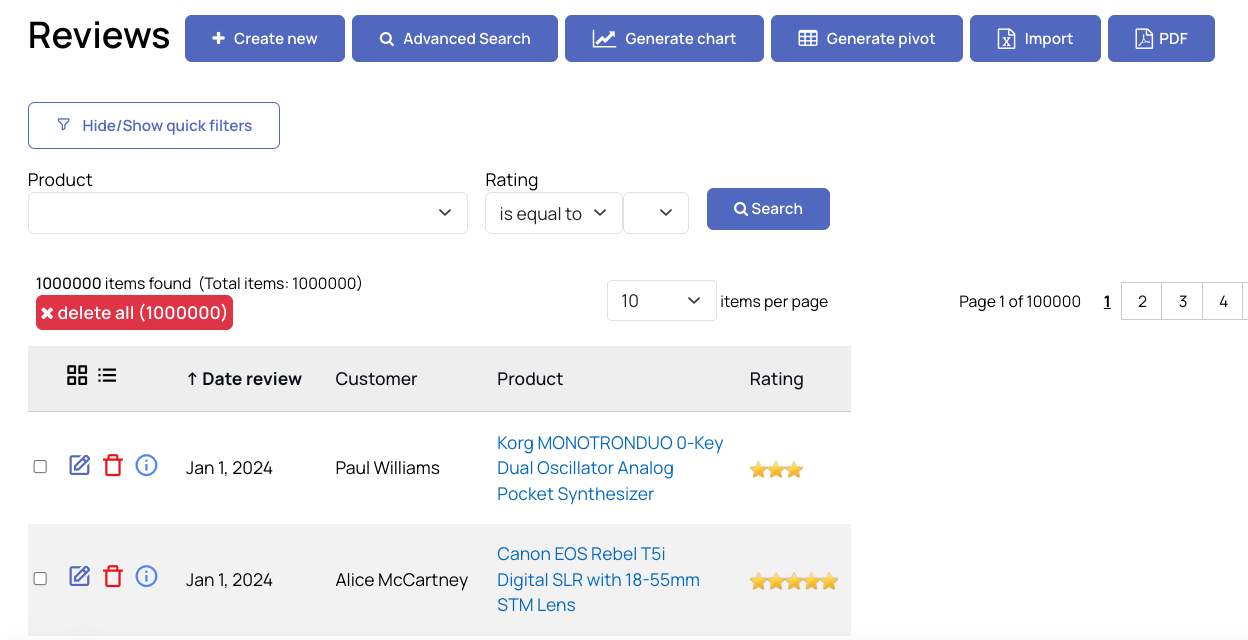This screenshot has width=1248, height=640.
Task: Click red trash icon for Paul Williams review
Action: 113,465
